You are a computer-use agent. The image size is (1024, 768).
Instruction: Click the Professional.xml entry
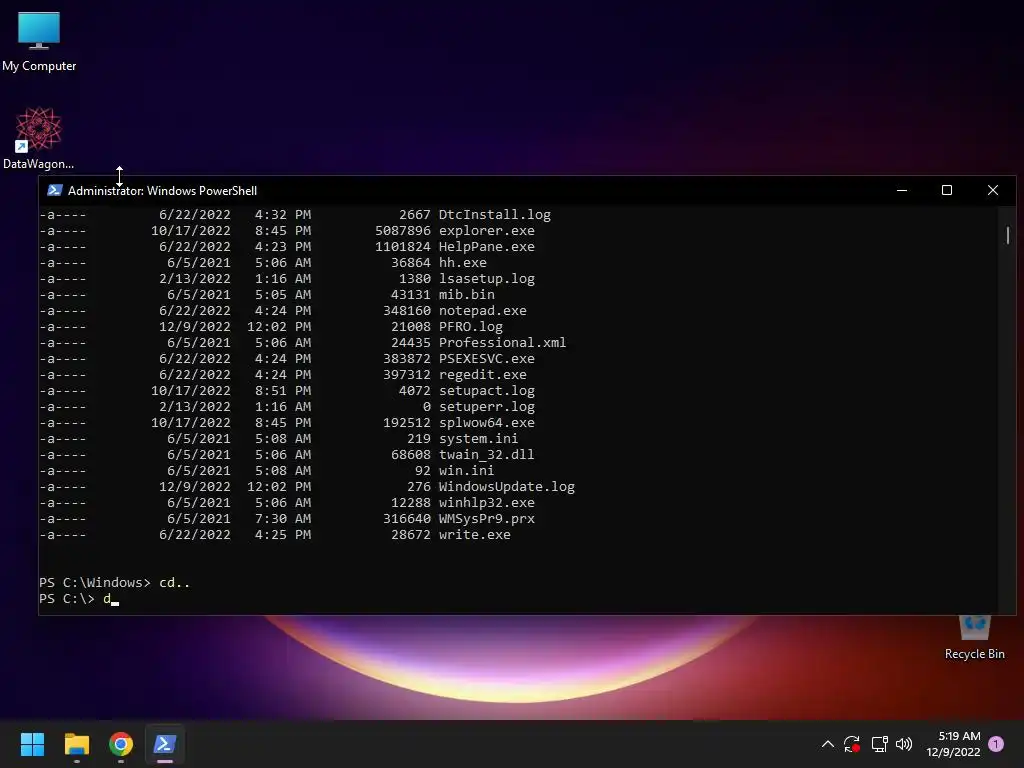click(x=502, y=343)
